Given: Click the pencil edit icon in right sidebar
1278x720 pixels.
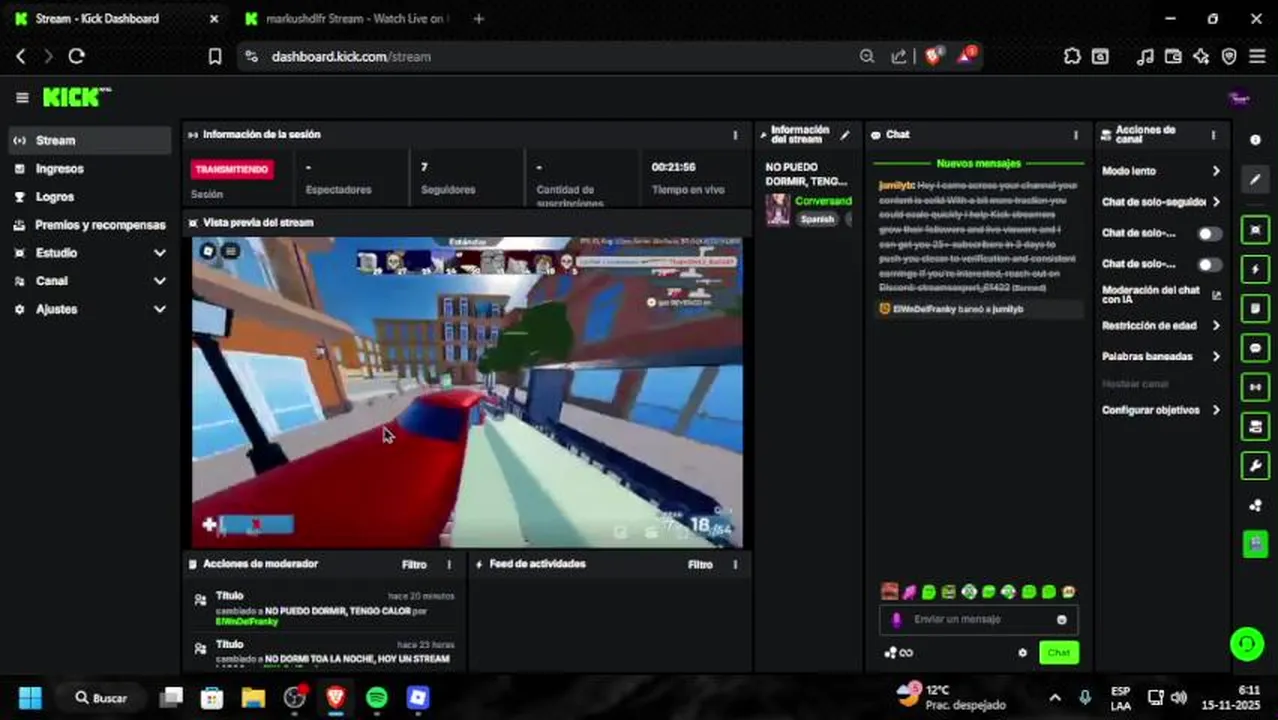Looking at the screenshot, I should click(x=1255, y=179).
